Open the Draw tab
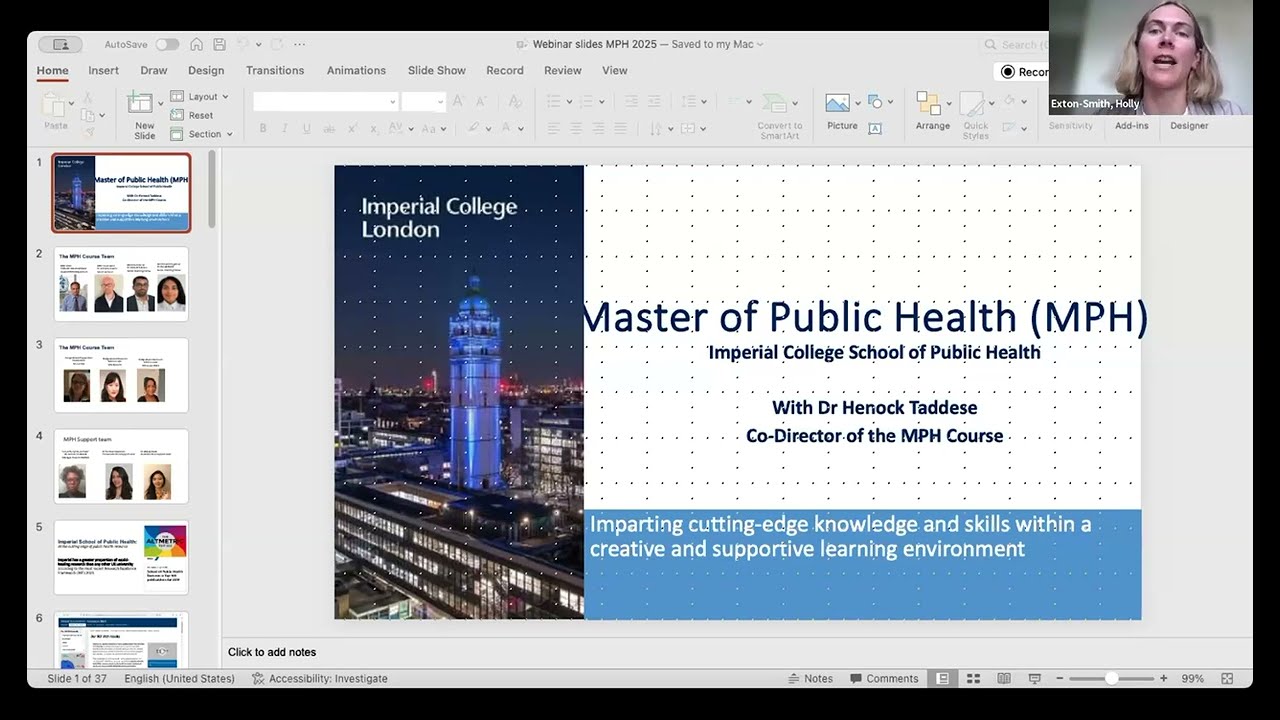 pyautogui.click(x=153, y=71)
